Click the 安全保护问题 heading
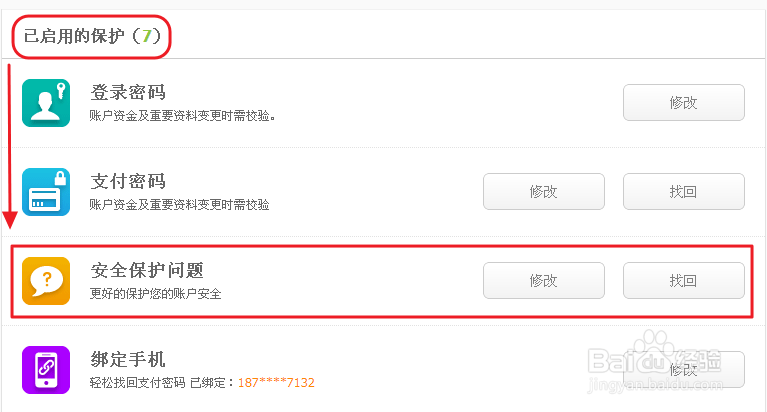Screen dimensions: 767x412 [x=148, y=270]
